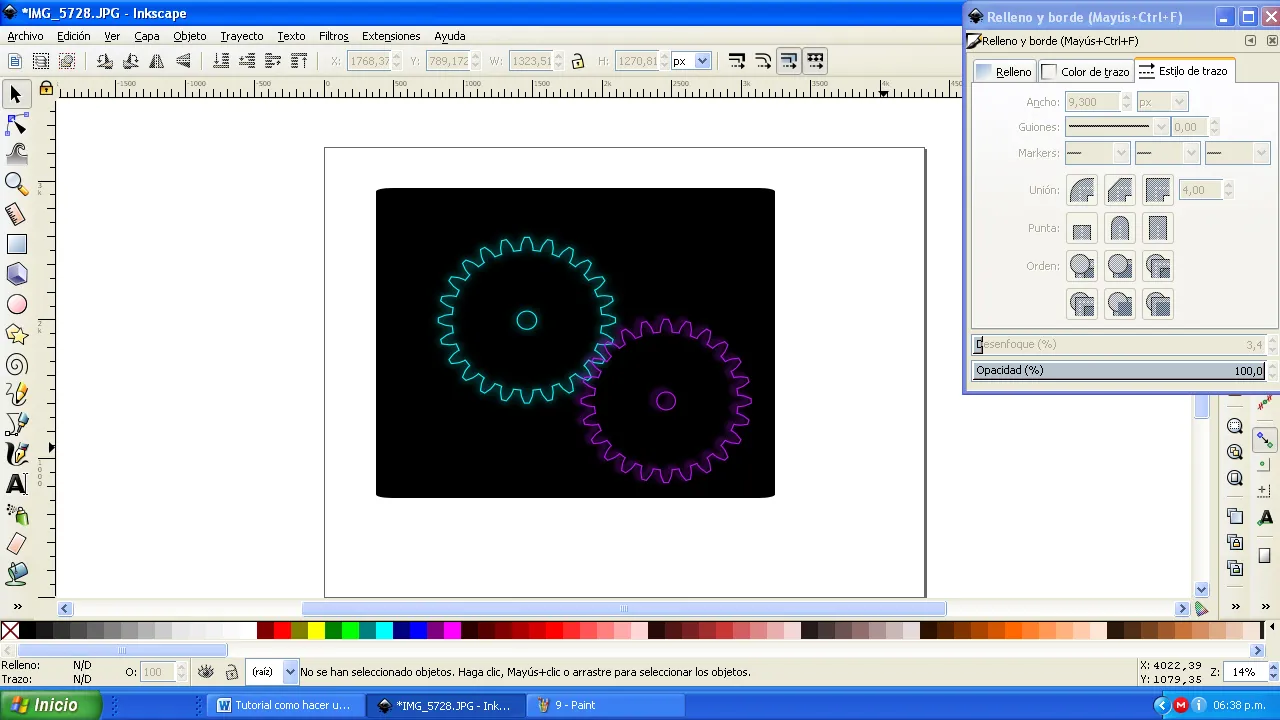Select the Calligraphy tool
The height and width of the screenshot is (720, 1280).
[x=16, y=454]
